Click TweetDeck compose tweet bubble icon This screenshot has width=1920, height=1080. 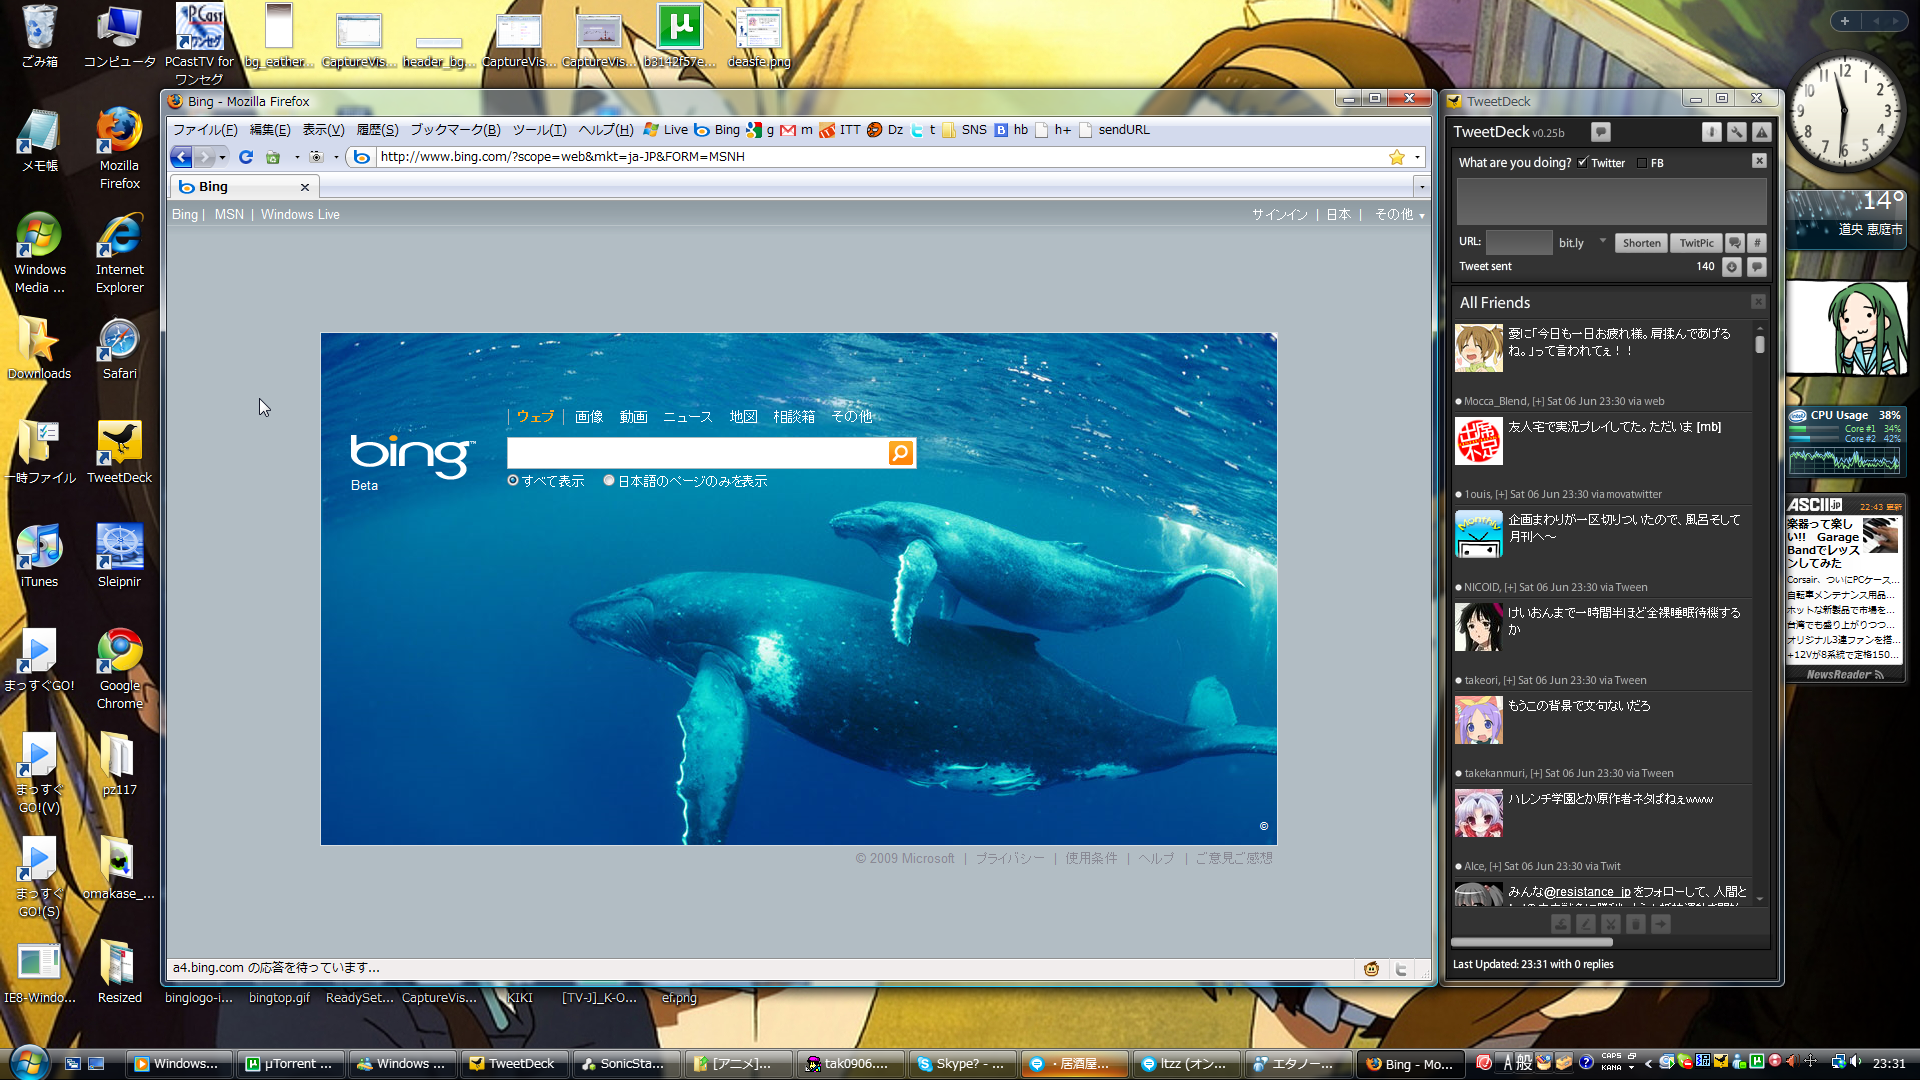tap(1600, 132)
